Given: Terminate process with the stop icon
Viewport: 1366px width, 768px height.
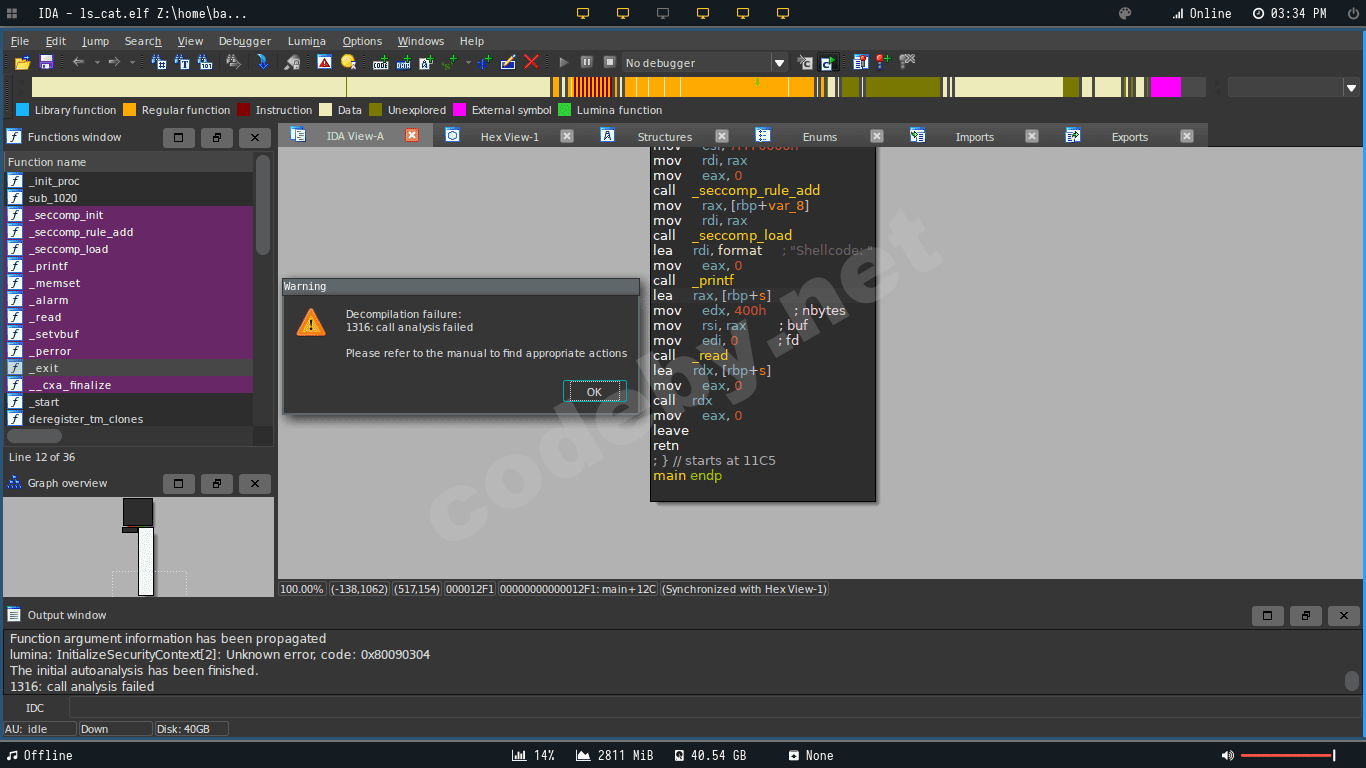Looking at the screenshot, I should 609,62.
